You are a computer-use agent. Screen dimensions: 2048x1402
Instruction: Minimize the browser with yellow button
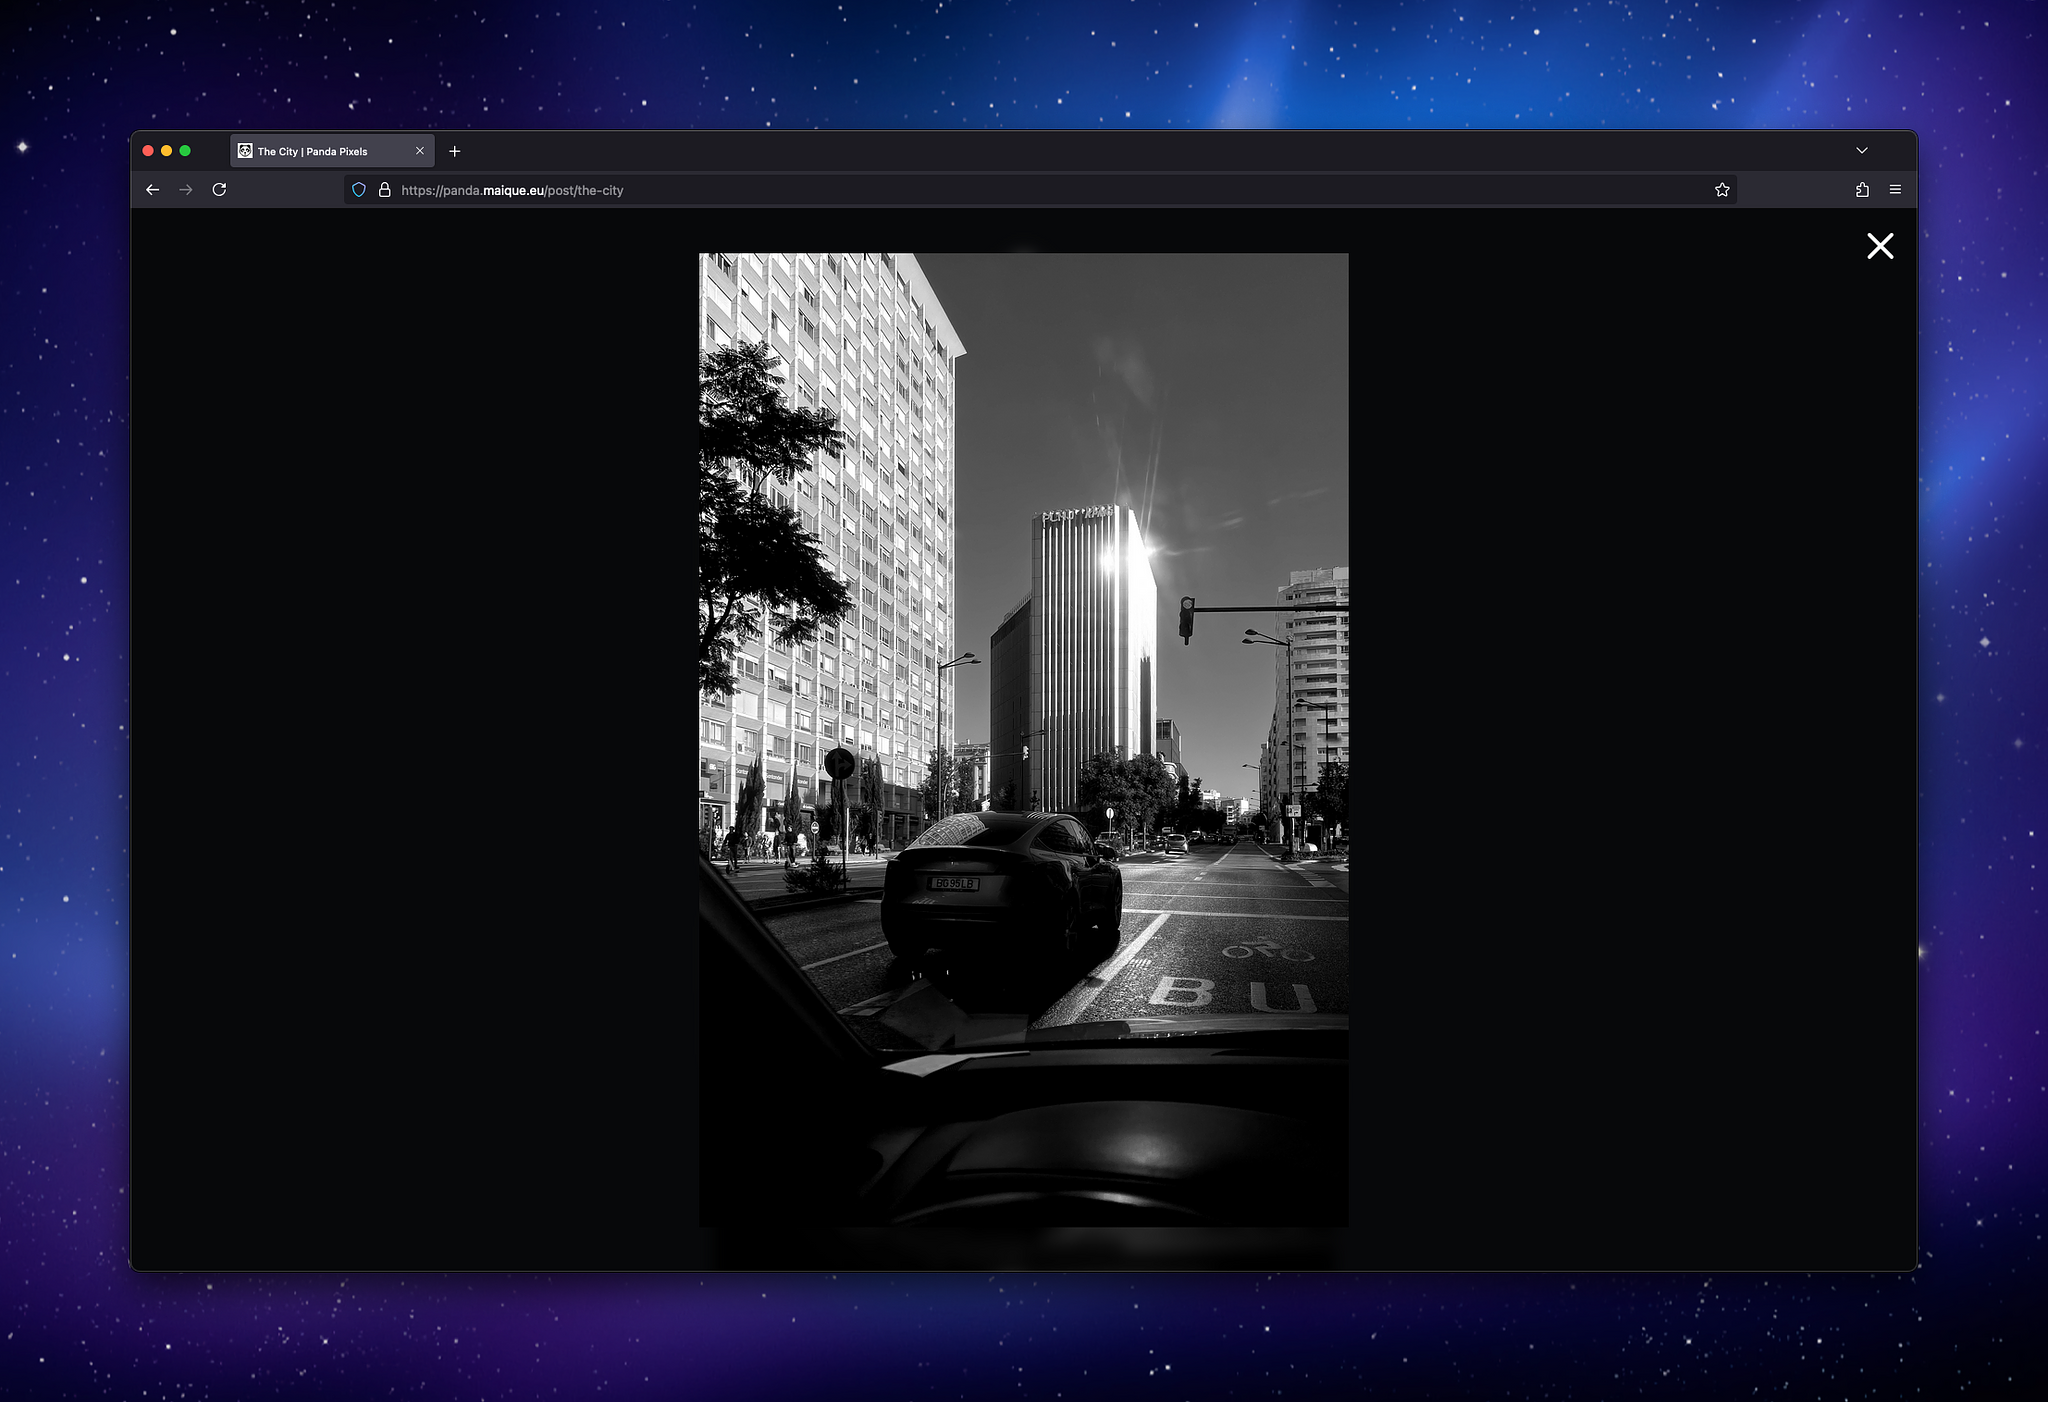point(167,151)
